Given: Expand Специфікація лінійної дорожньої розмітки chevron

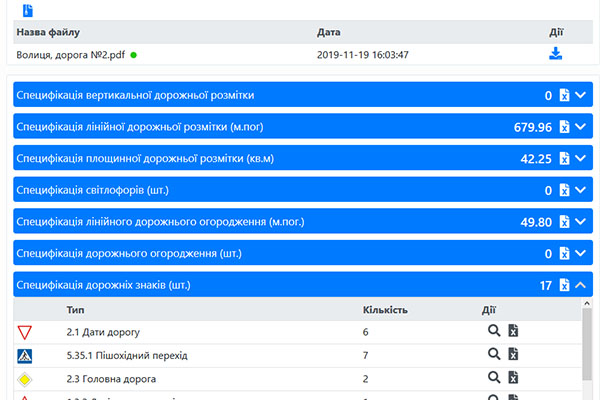Looking at the screenshot, I should coord(581,127).
